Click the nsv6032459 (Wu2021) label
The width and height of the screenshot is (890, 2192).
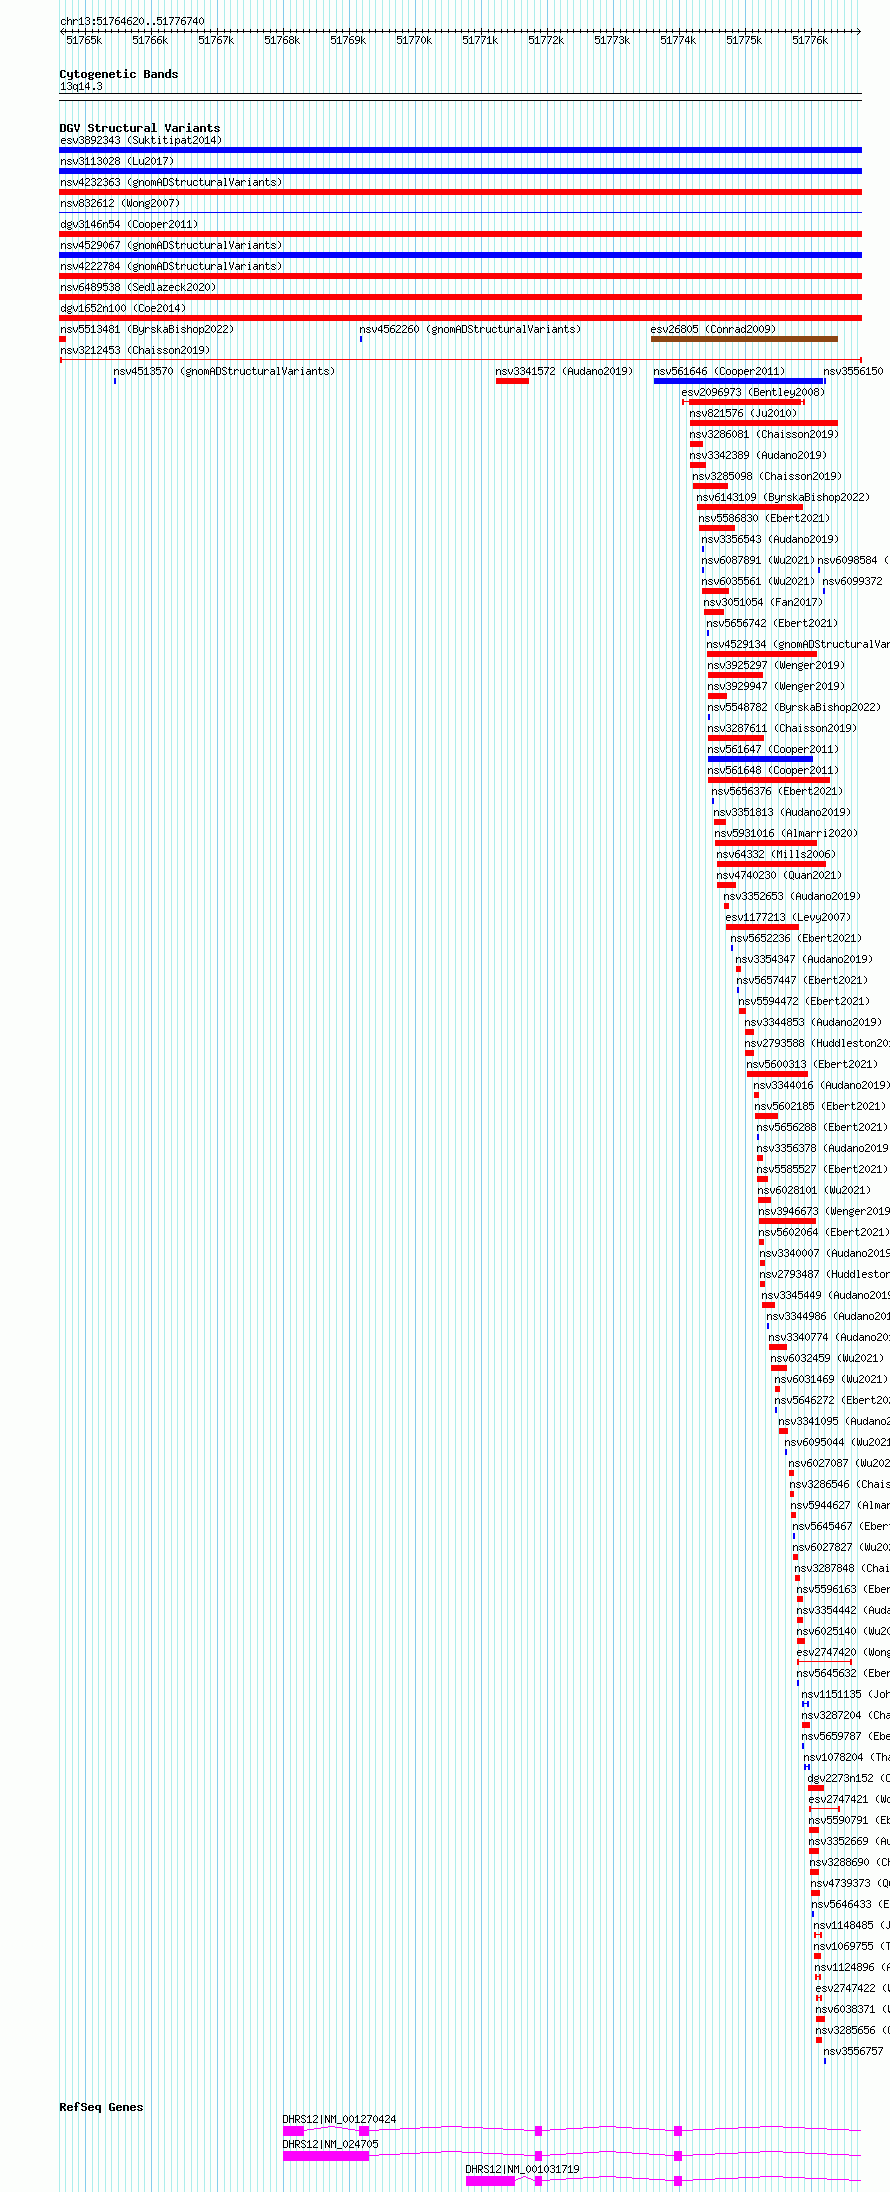point(828,1358)
